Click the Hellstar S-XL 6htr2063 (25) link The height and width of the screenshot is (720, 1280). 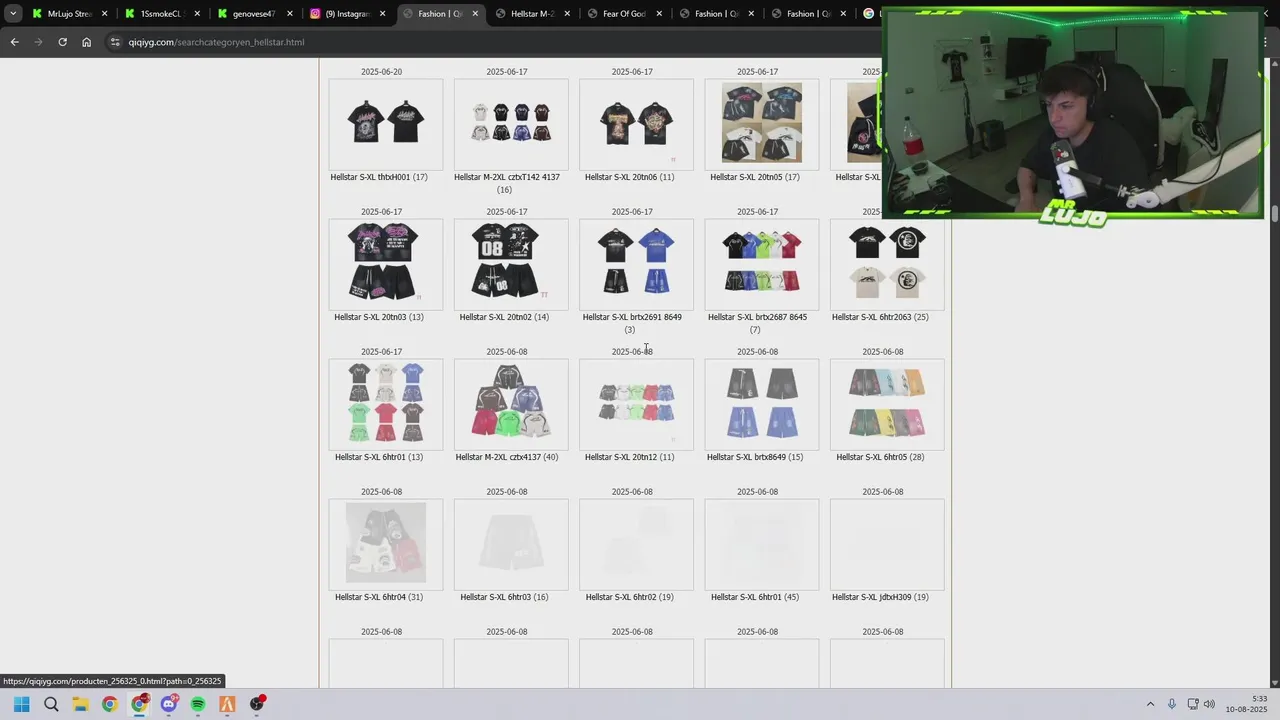[x=880, y=317]
